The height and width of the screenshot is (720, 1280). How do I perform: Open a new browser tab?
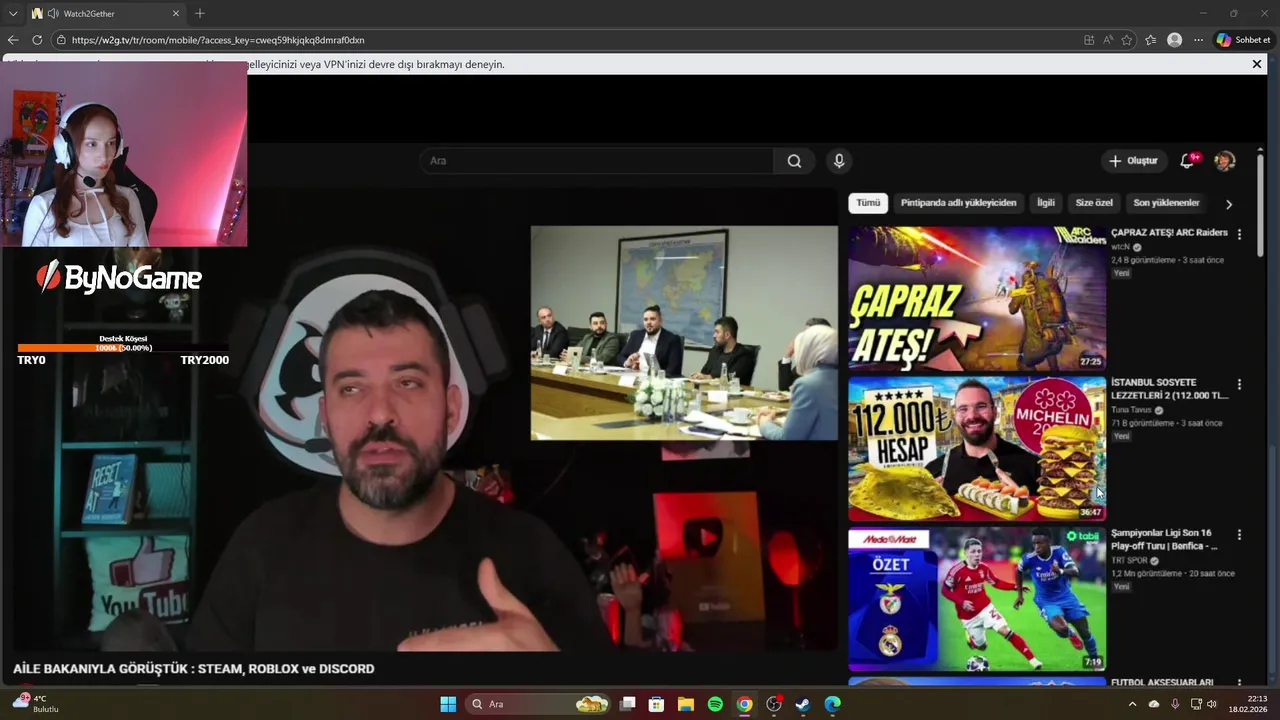(200, 14)
